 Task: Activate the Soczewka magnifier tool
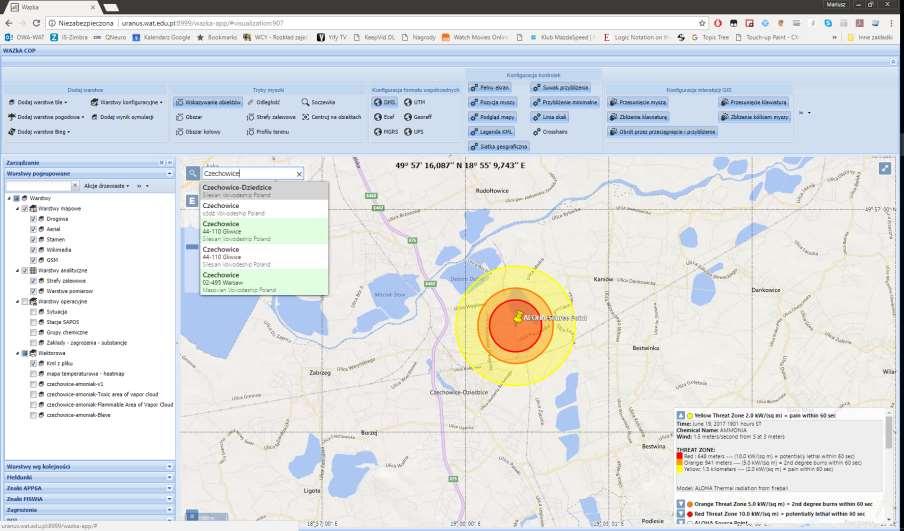click(318, 102)
